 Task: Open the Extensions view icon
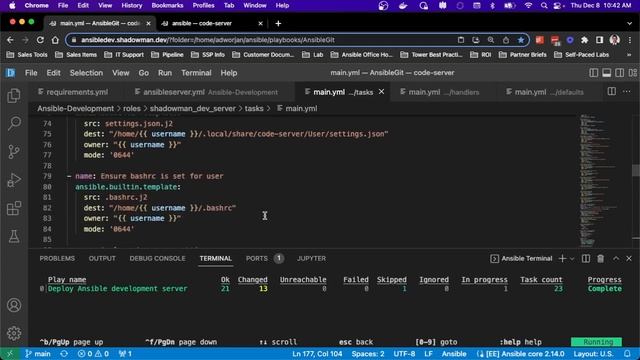pyautogui.click(x=14, y=208)
